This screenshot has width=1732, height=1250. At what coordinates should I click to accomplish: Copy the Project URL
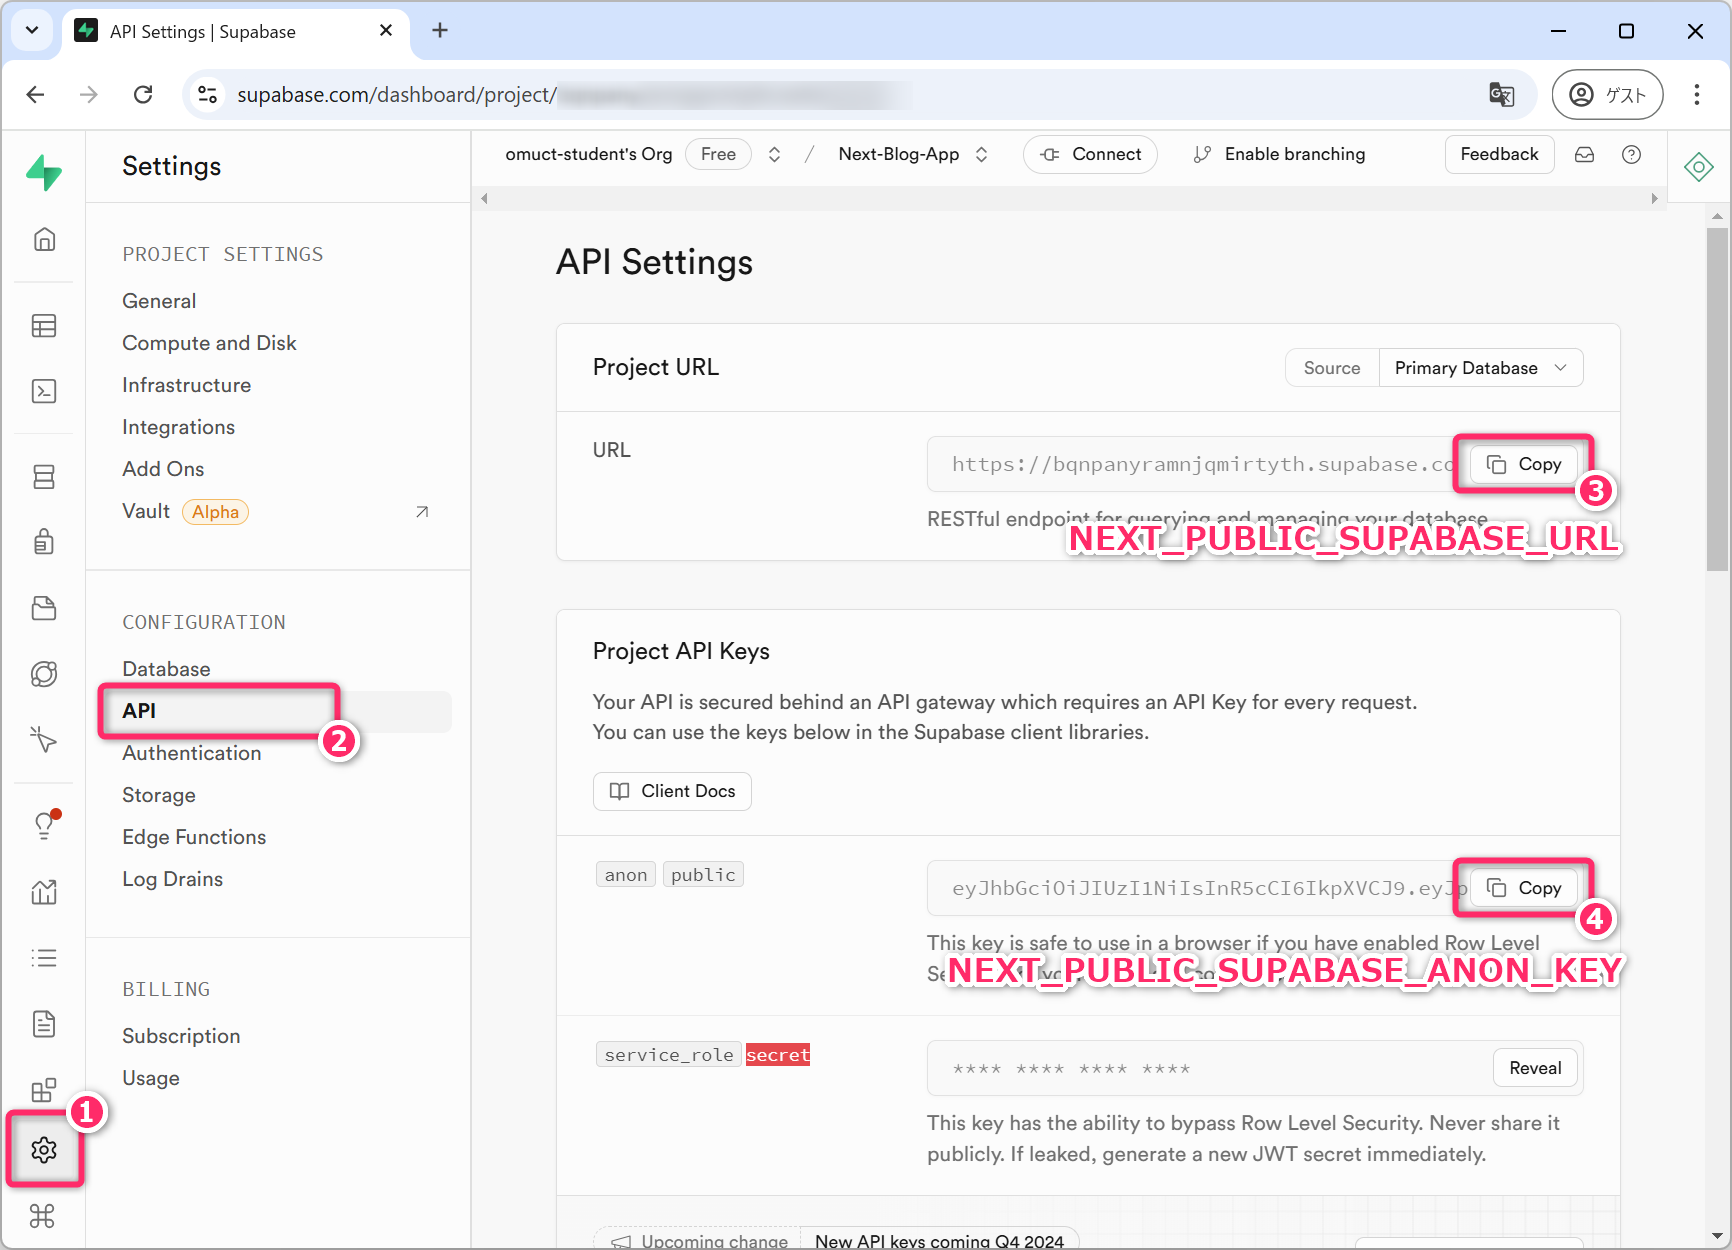[1524, 464]
